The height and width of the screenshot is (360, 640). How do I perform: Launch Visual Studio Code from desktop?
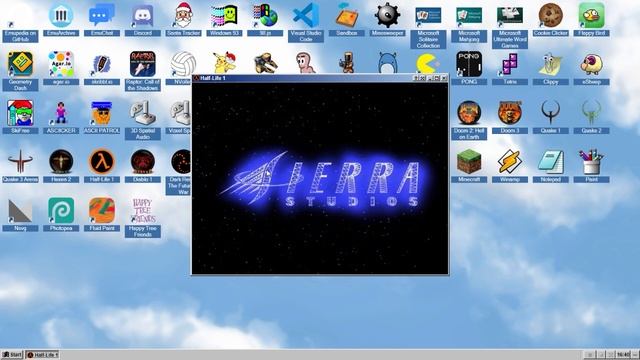[x=306, y=21]
